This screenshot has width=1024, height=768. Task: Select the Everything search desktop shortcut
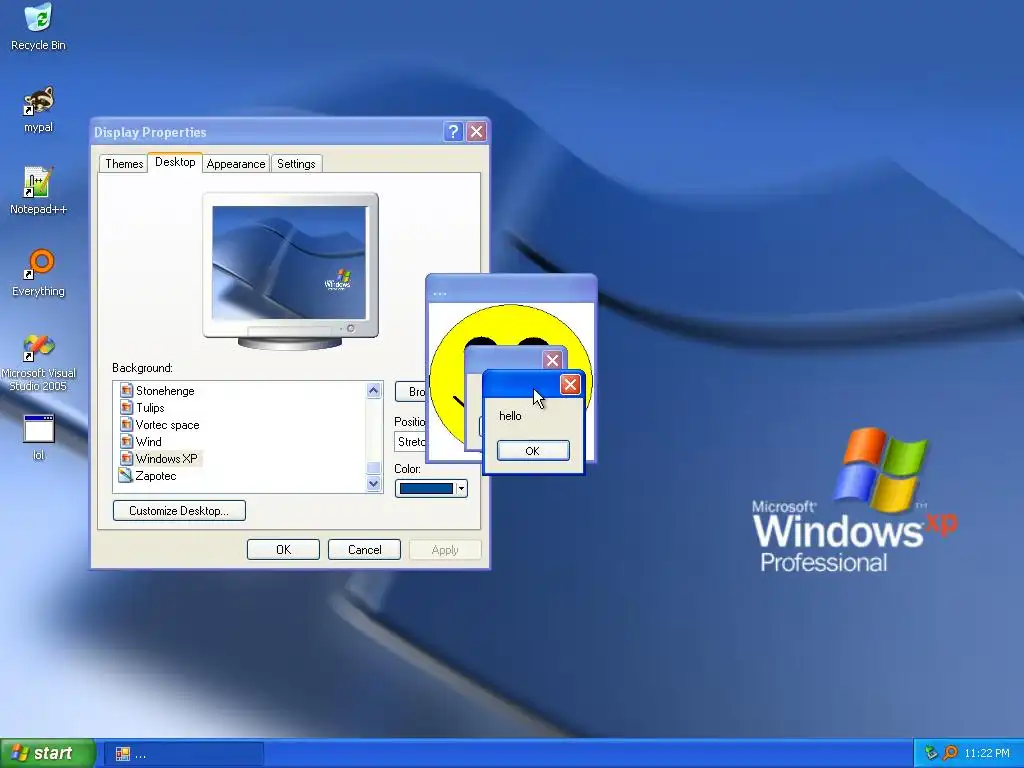tap(39, 272)
